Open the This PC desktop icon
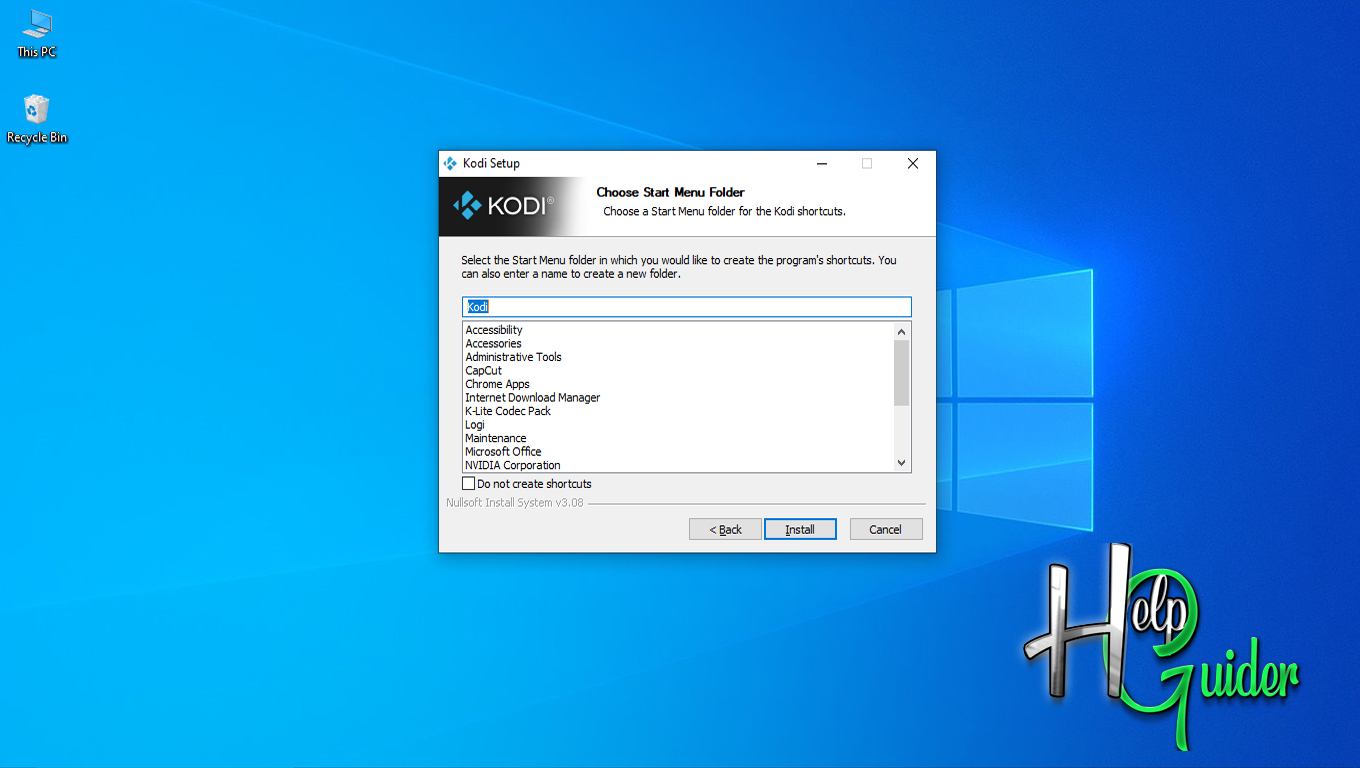This screenshot has width=1360, height=768. pos(37,33)
